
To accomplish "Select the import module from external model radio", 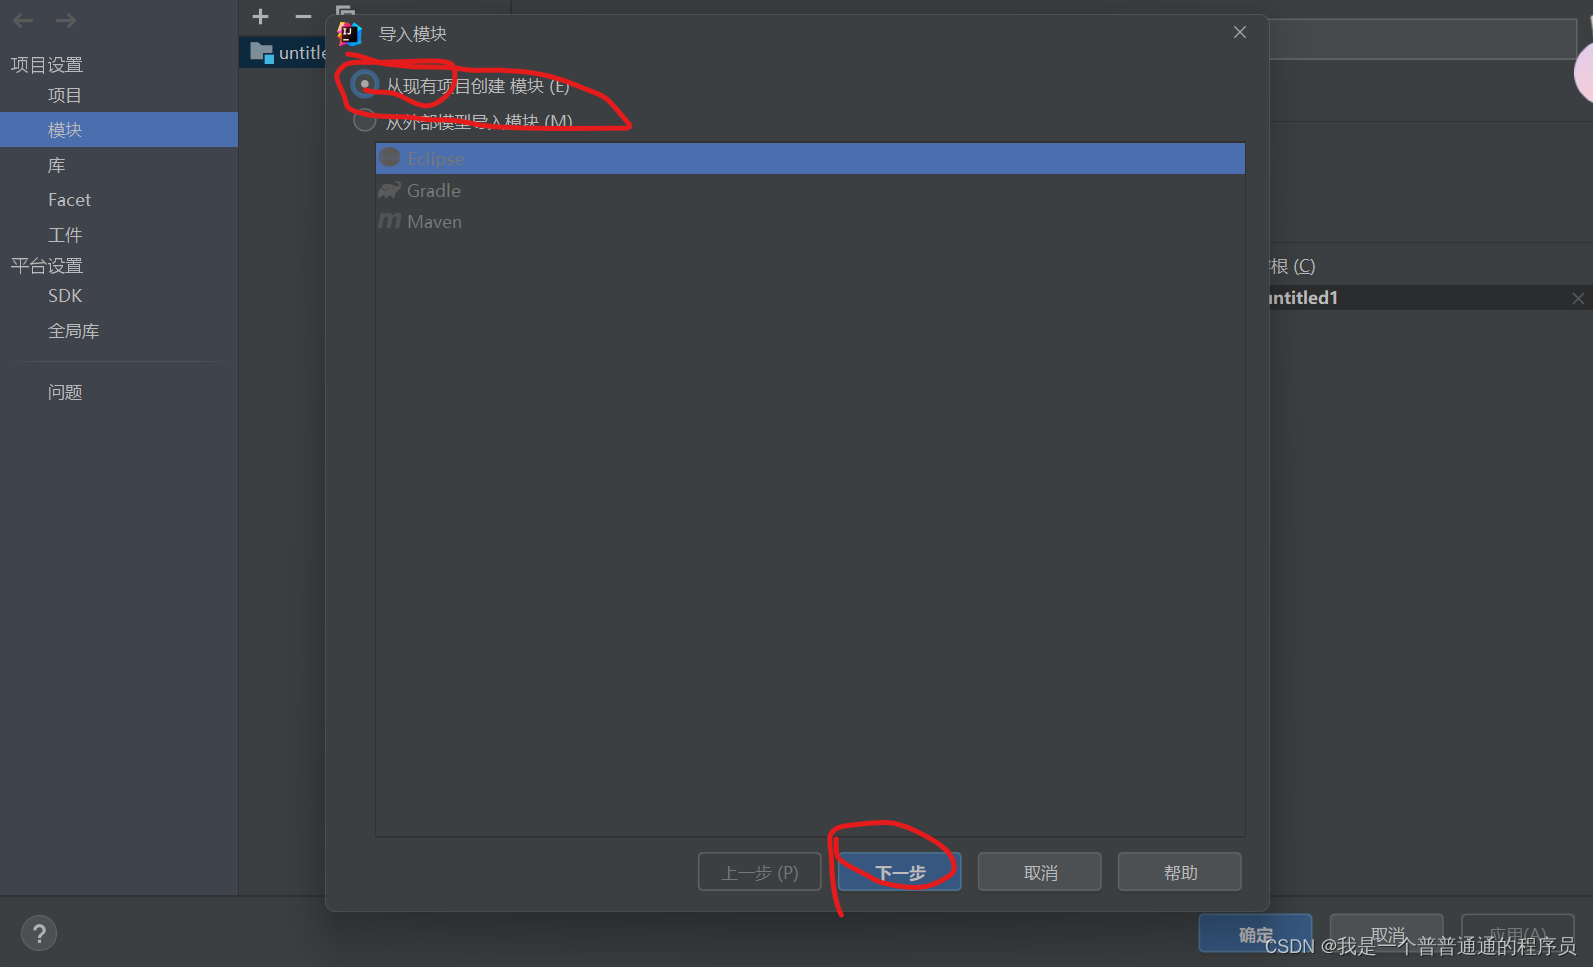I will coord(365,121).
